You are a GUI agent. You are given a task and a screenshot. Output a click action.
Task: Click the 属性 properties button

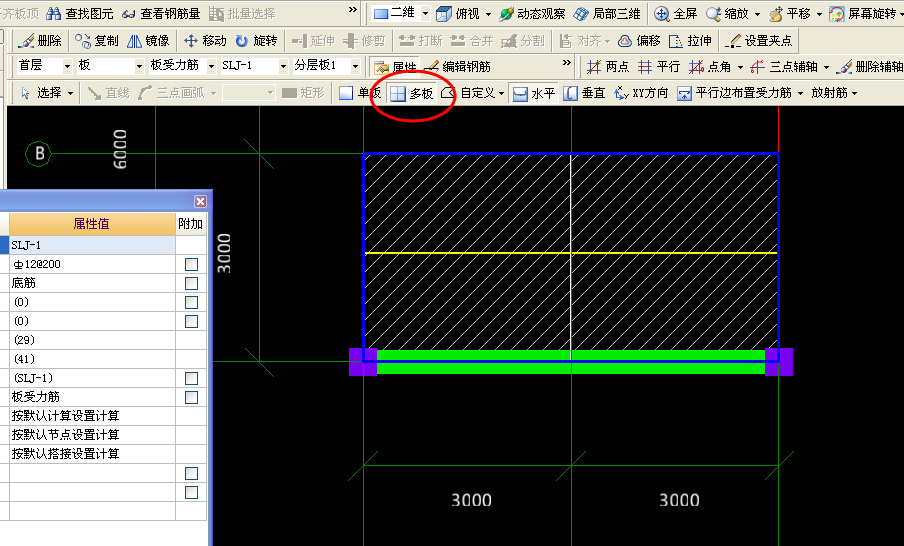[x=396, y=67]
